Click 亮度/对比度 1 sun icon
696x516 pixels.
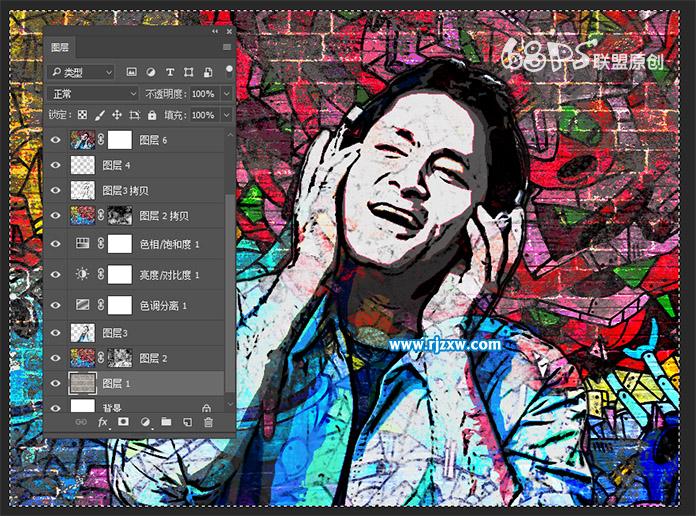tap(82, 274)
